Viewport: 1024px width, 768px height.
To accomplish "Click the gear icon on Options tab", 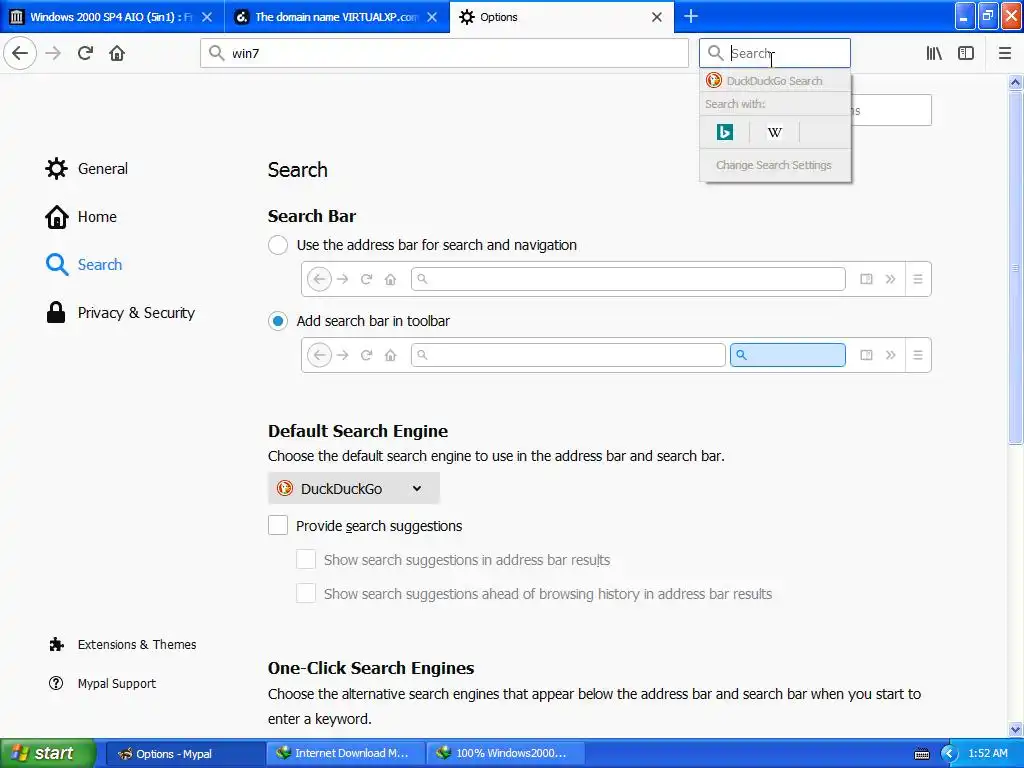I will pyautogui.click(x=466, y=17).
